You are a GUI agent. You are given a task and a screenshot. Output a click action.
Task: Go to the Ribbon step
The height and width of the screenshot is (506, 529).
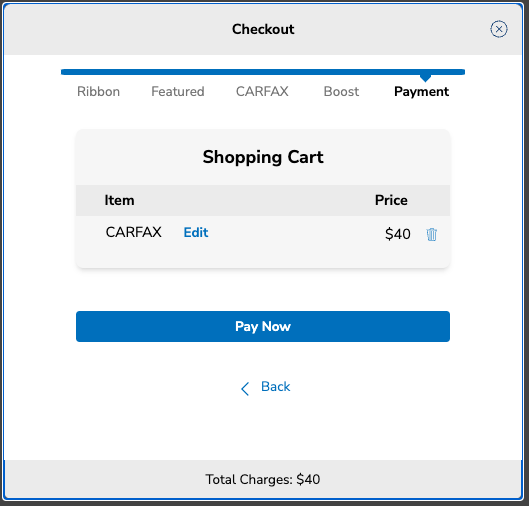pyautogui.click(x=98, y=91)
